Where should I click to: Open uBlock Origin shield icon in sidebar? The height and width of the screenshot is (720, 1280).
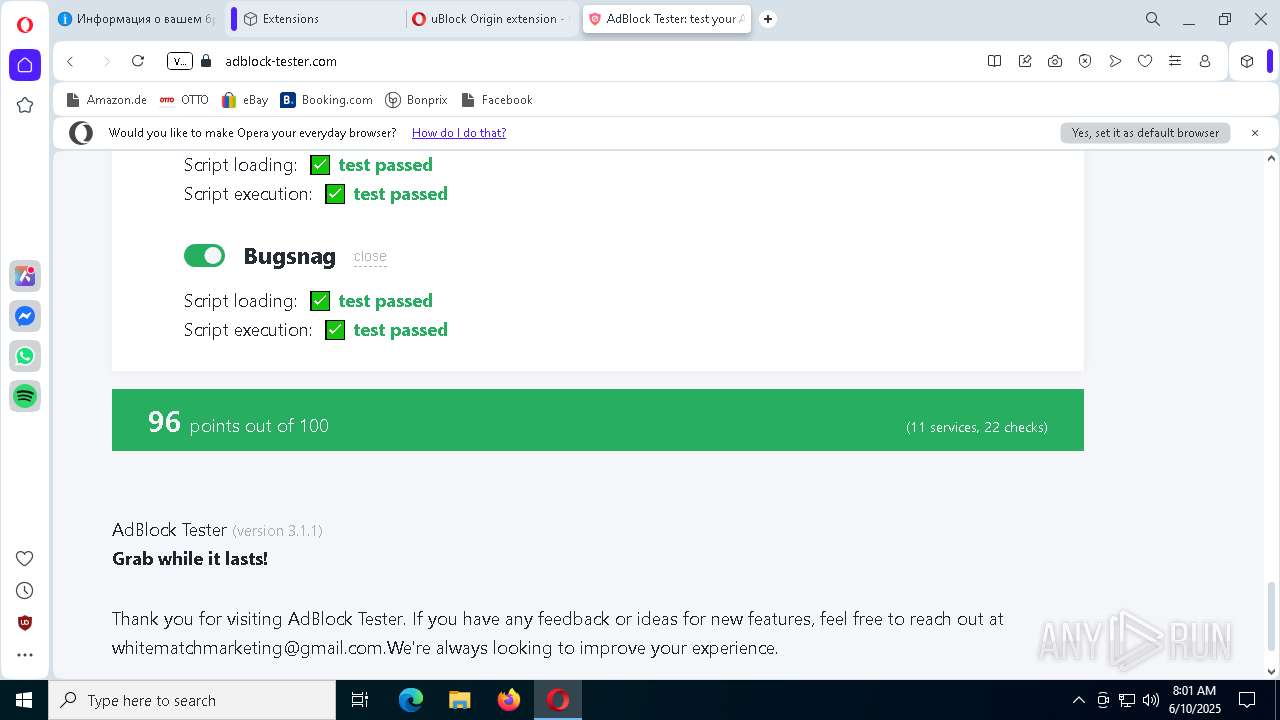25,622
